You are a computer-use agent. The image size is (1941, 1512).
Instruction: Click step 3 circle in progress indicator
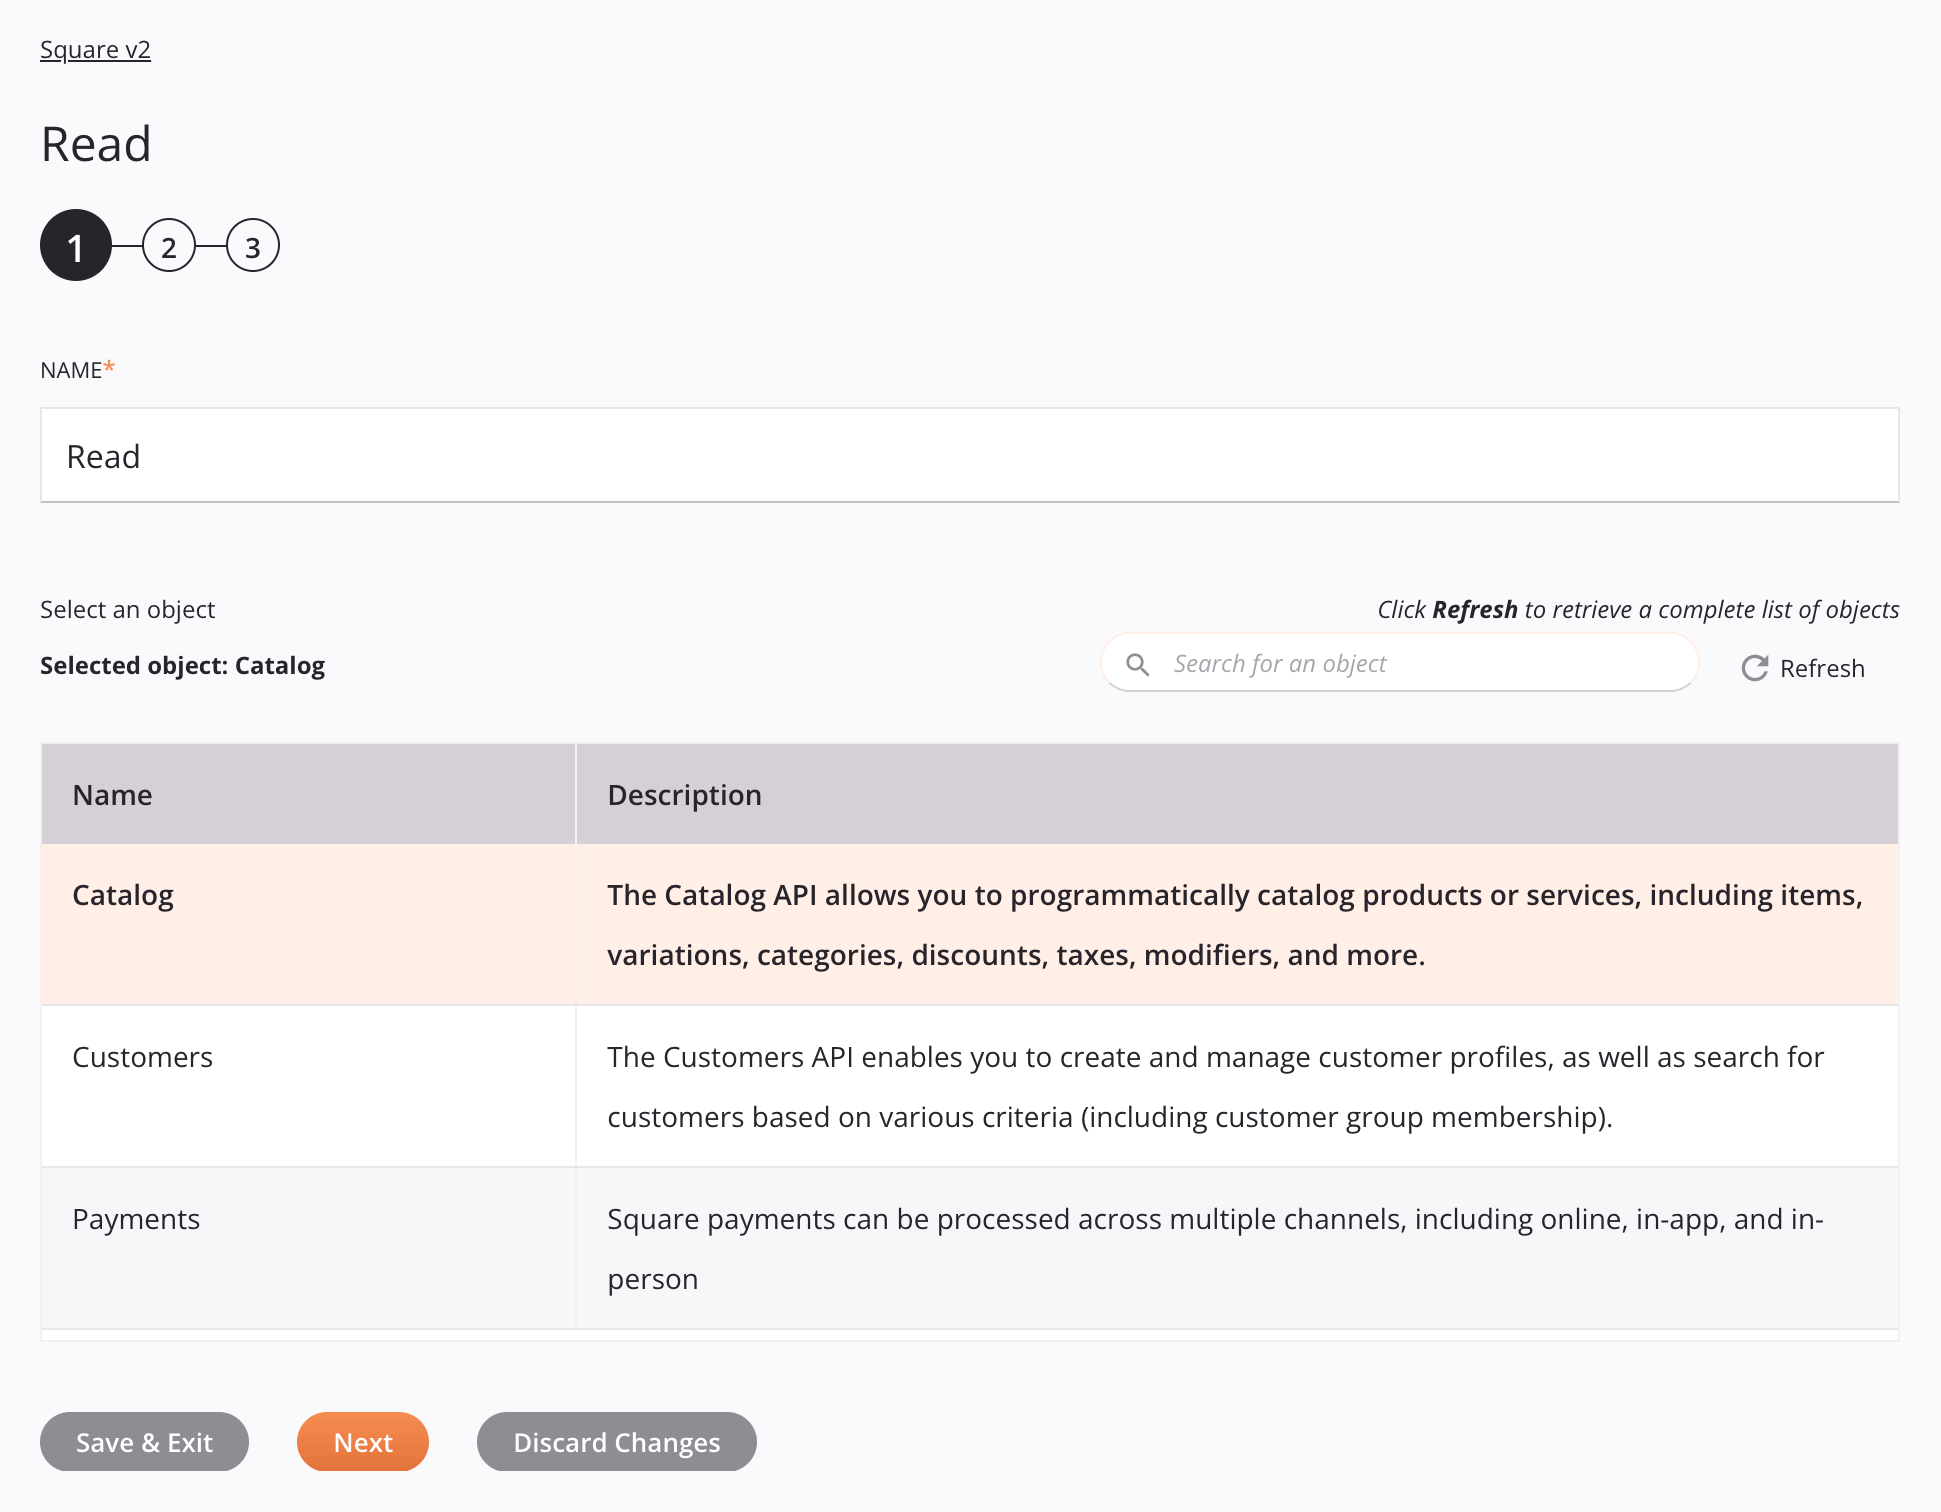click(x=251, y=246)
